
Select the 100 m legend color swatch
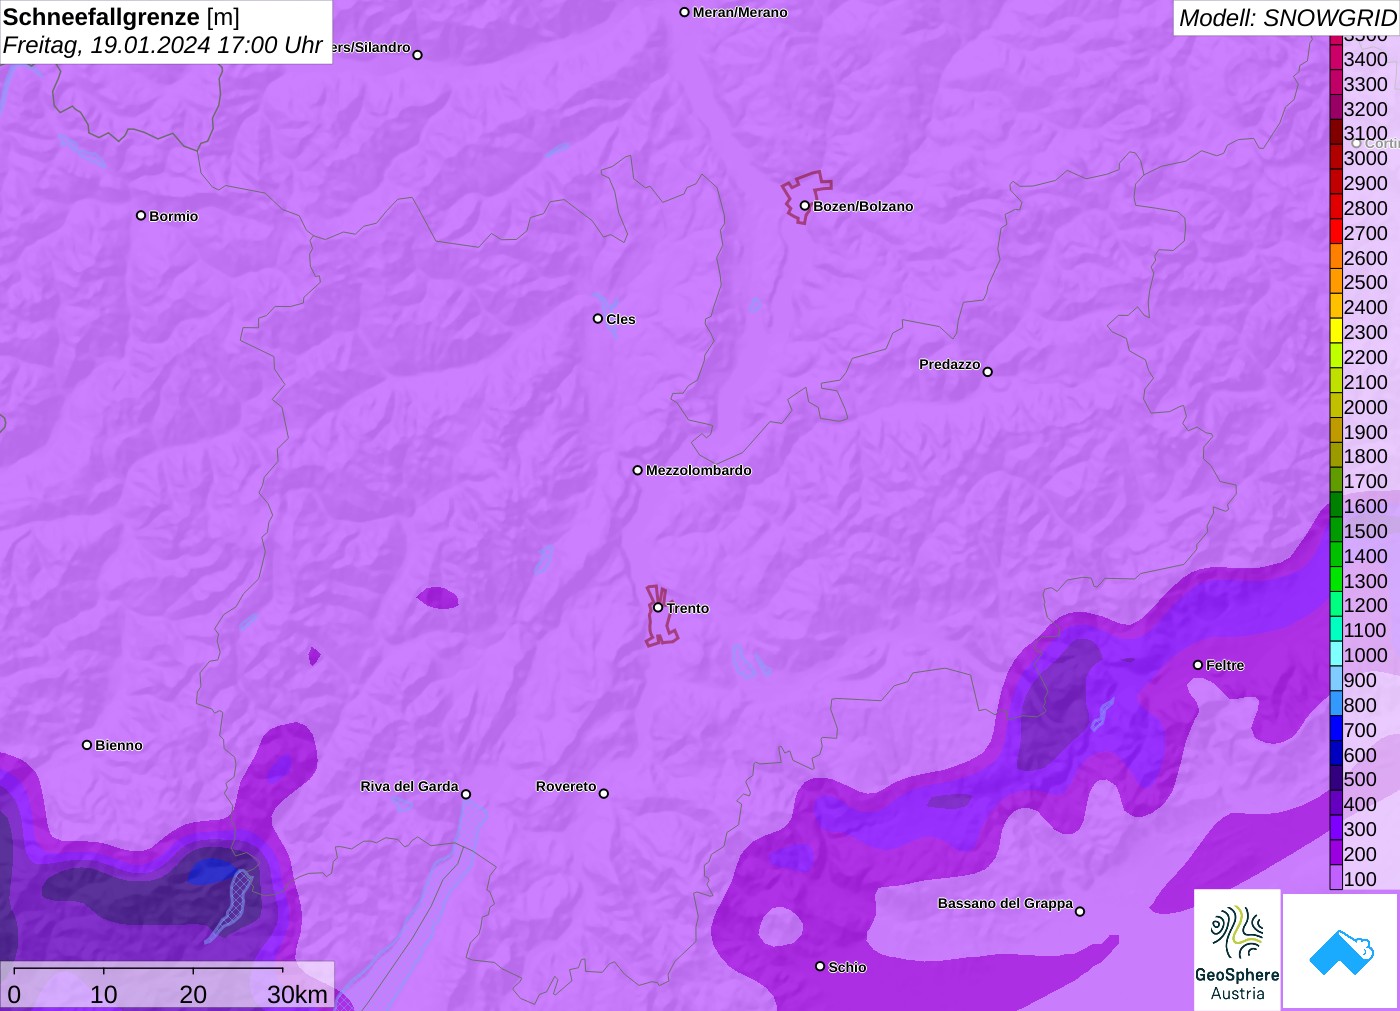1336,878
